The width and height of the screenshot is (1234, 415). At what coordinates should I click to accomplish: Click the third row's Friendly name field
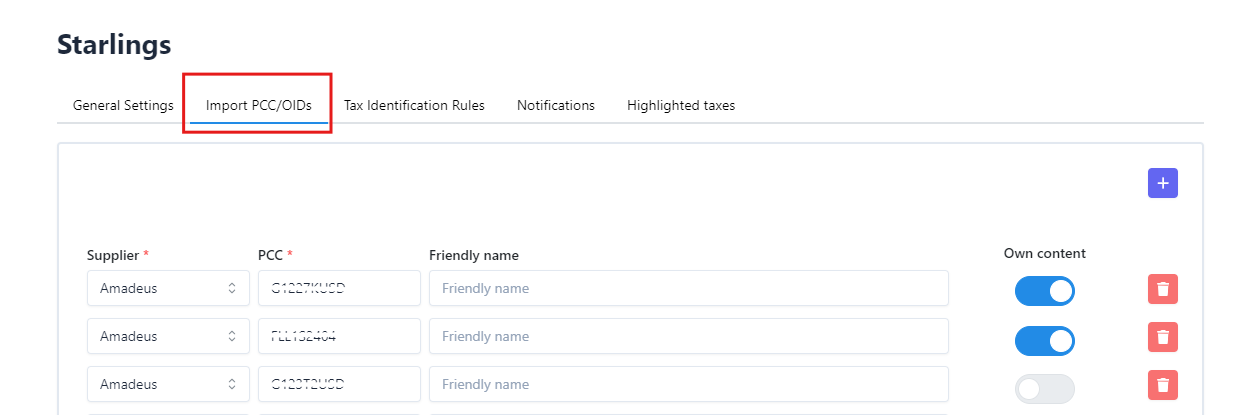coord(688,385)
